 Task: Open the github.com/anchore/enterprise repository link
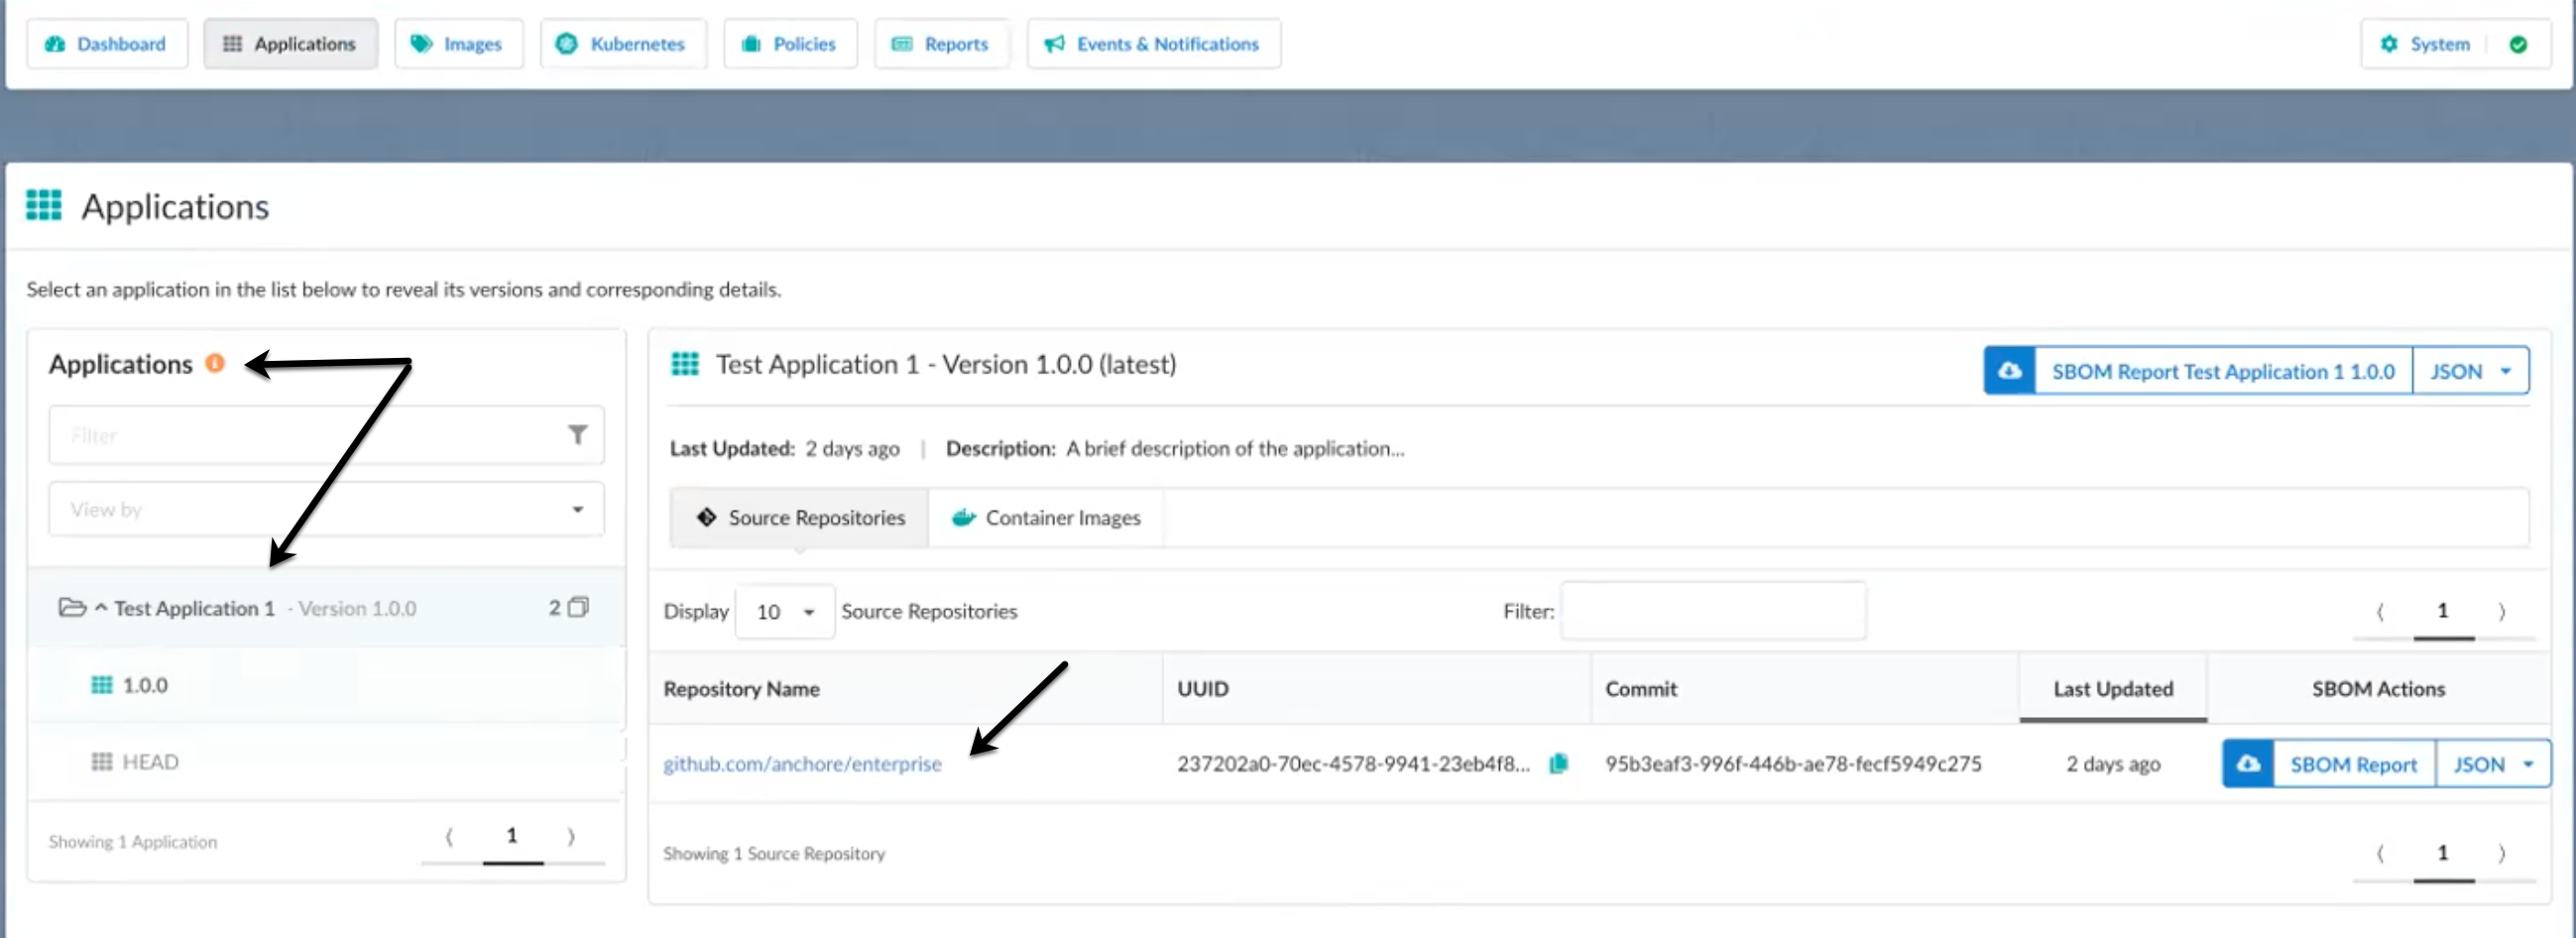tap(803, 763)
